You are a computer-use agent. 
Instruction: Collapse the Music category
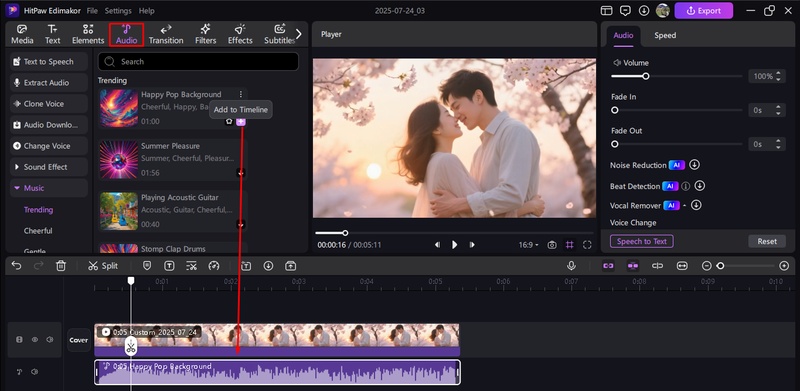(x=49, y=188)
